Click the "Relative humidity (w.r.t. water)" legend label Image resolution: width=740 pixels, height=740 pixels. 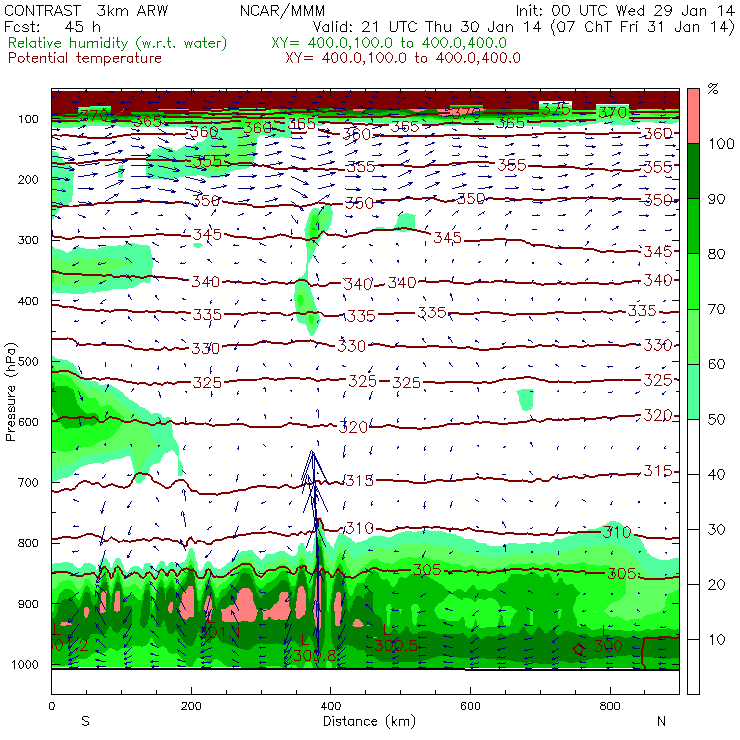tap(118, 43)
